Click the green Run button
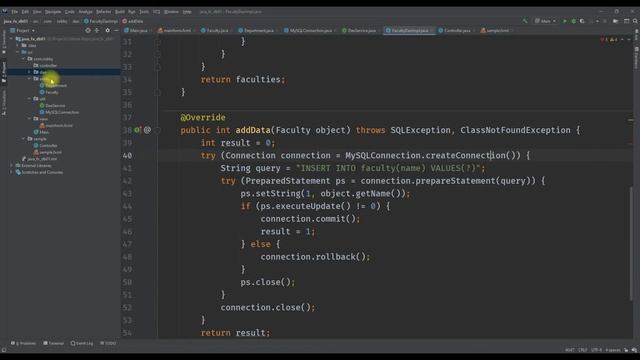The height and width of the screenshot is (360, 640). click(x=565, y=21)
